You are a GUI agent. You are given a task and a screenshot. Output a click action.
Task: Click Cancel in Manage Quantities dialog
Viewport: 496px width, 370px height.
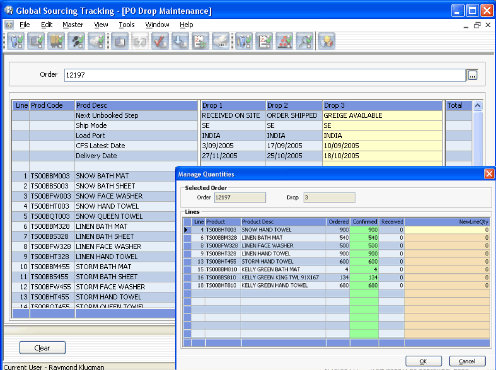[x=467, y=361]
